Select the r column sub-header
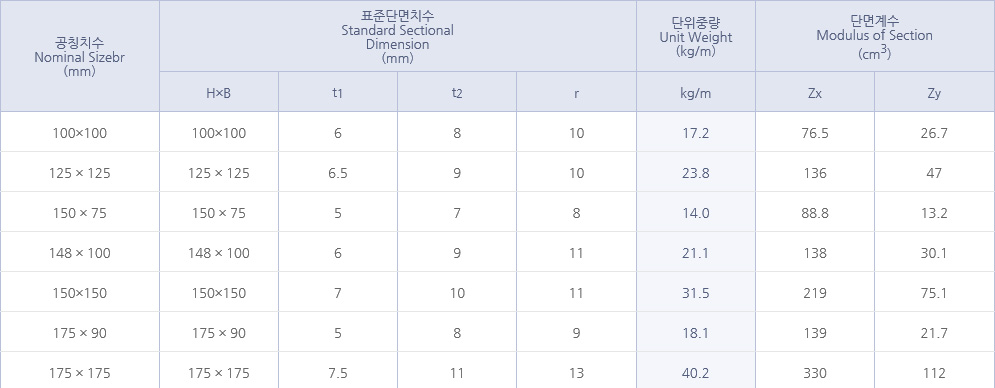 pyautogui.click(x=576, y=92)
